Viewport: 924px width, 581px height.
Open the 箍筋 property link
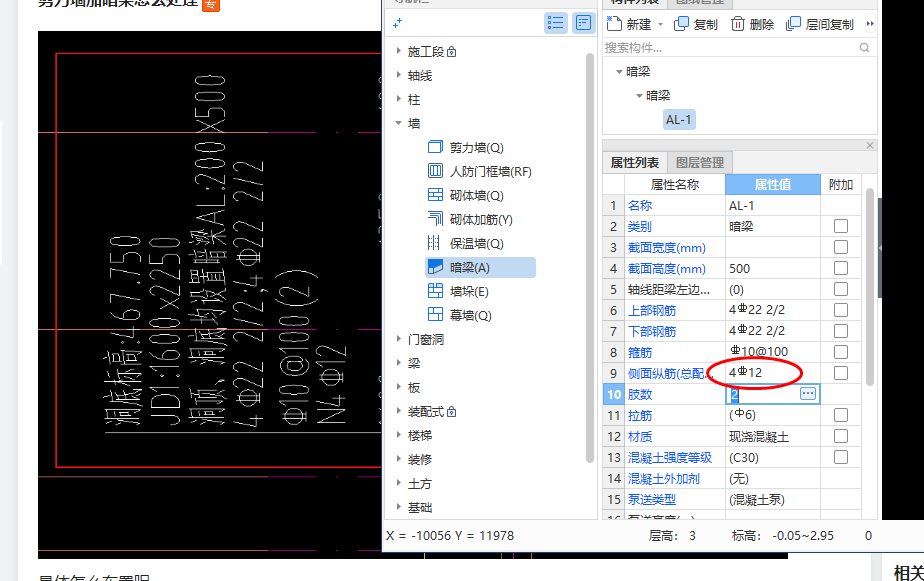click(x=640, y=352)
